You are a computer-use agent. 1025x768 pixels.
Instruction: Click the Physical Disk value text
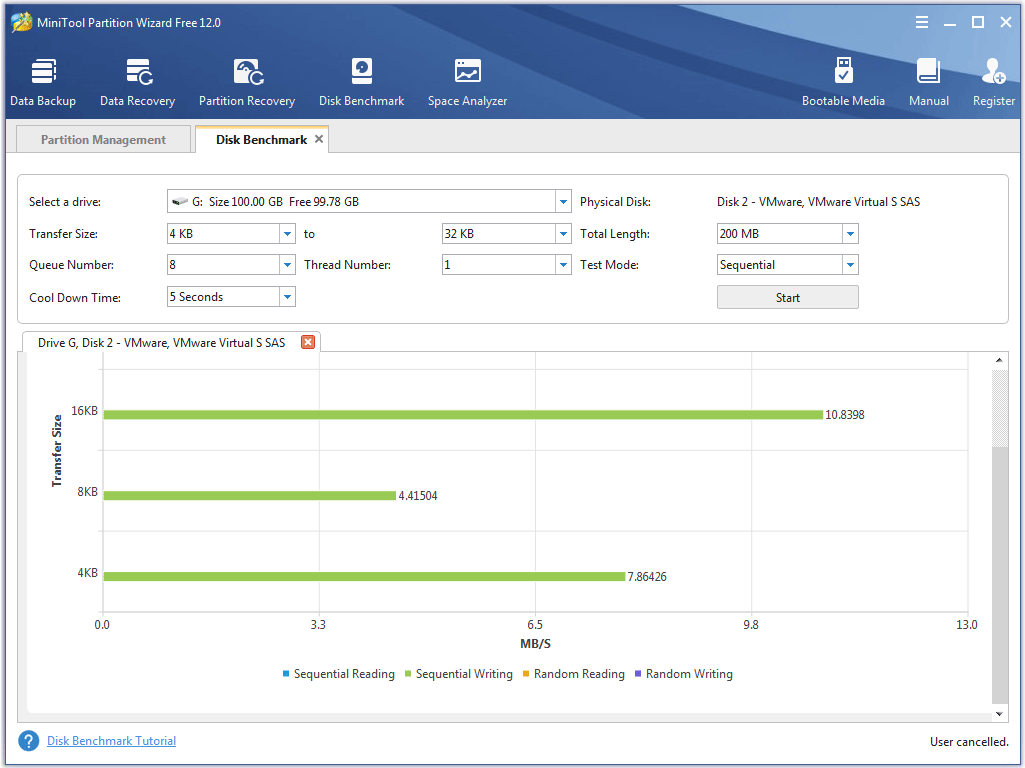(818, 202)
